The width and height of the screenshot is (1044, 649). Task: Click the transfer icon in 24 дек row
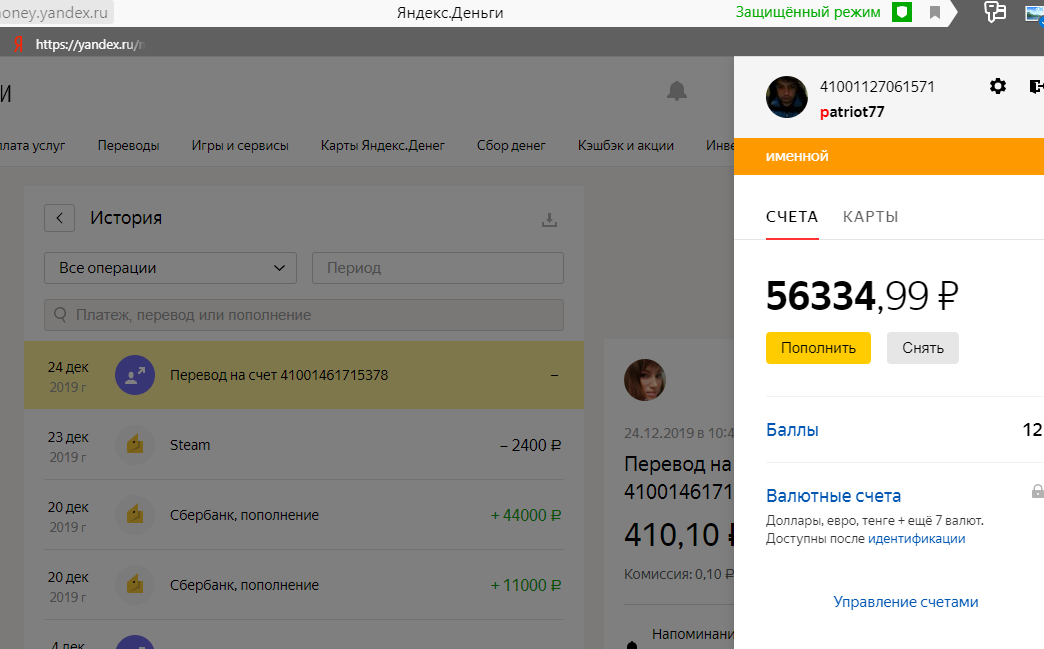pos(134,375)
